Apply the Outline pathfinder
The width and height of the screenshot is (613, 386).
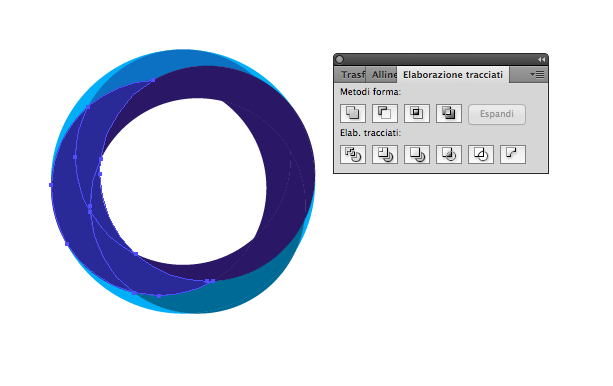(x=481, y=154)
